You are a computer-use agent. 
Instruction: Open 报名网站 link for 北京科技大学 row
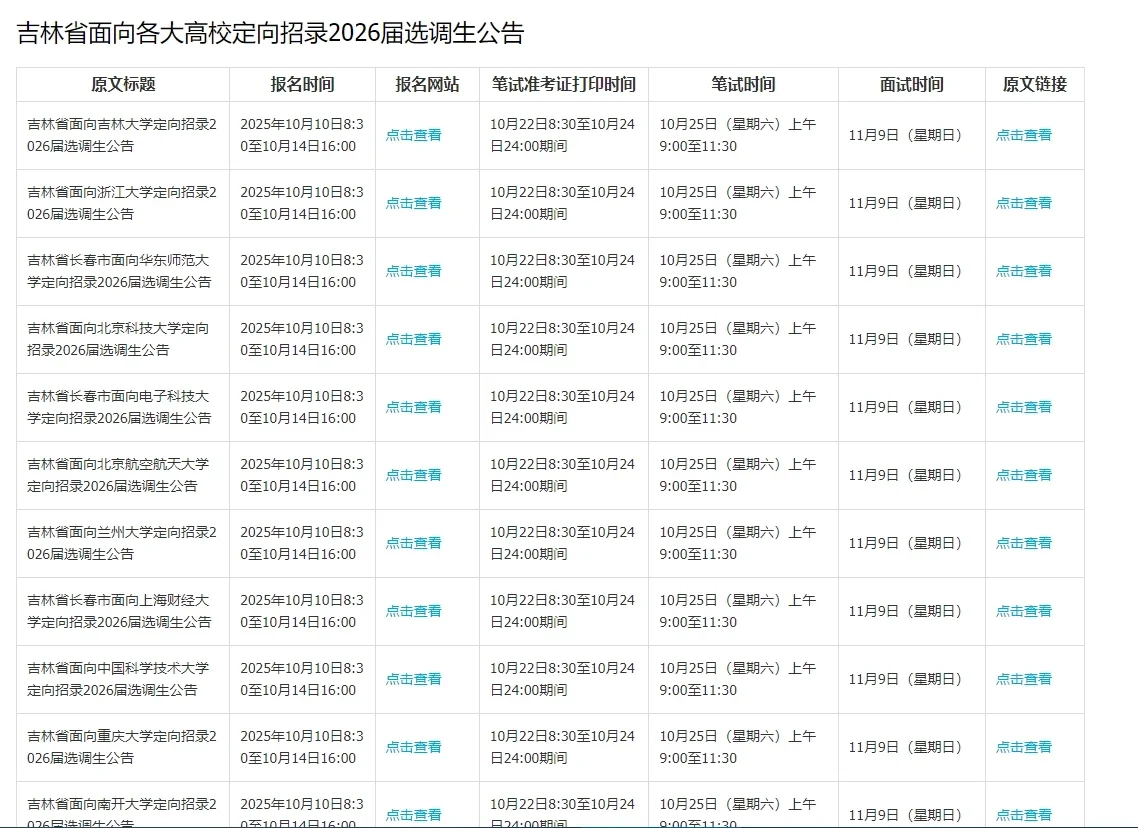[414, 339]
